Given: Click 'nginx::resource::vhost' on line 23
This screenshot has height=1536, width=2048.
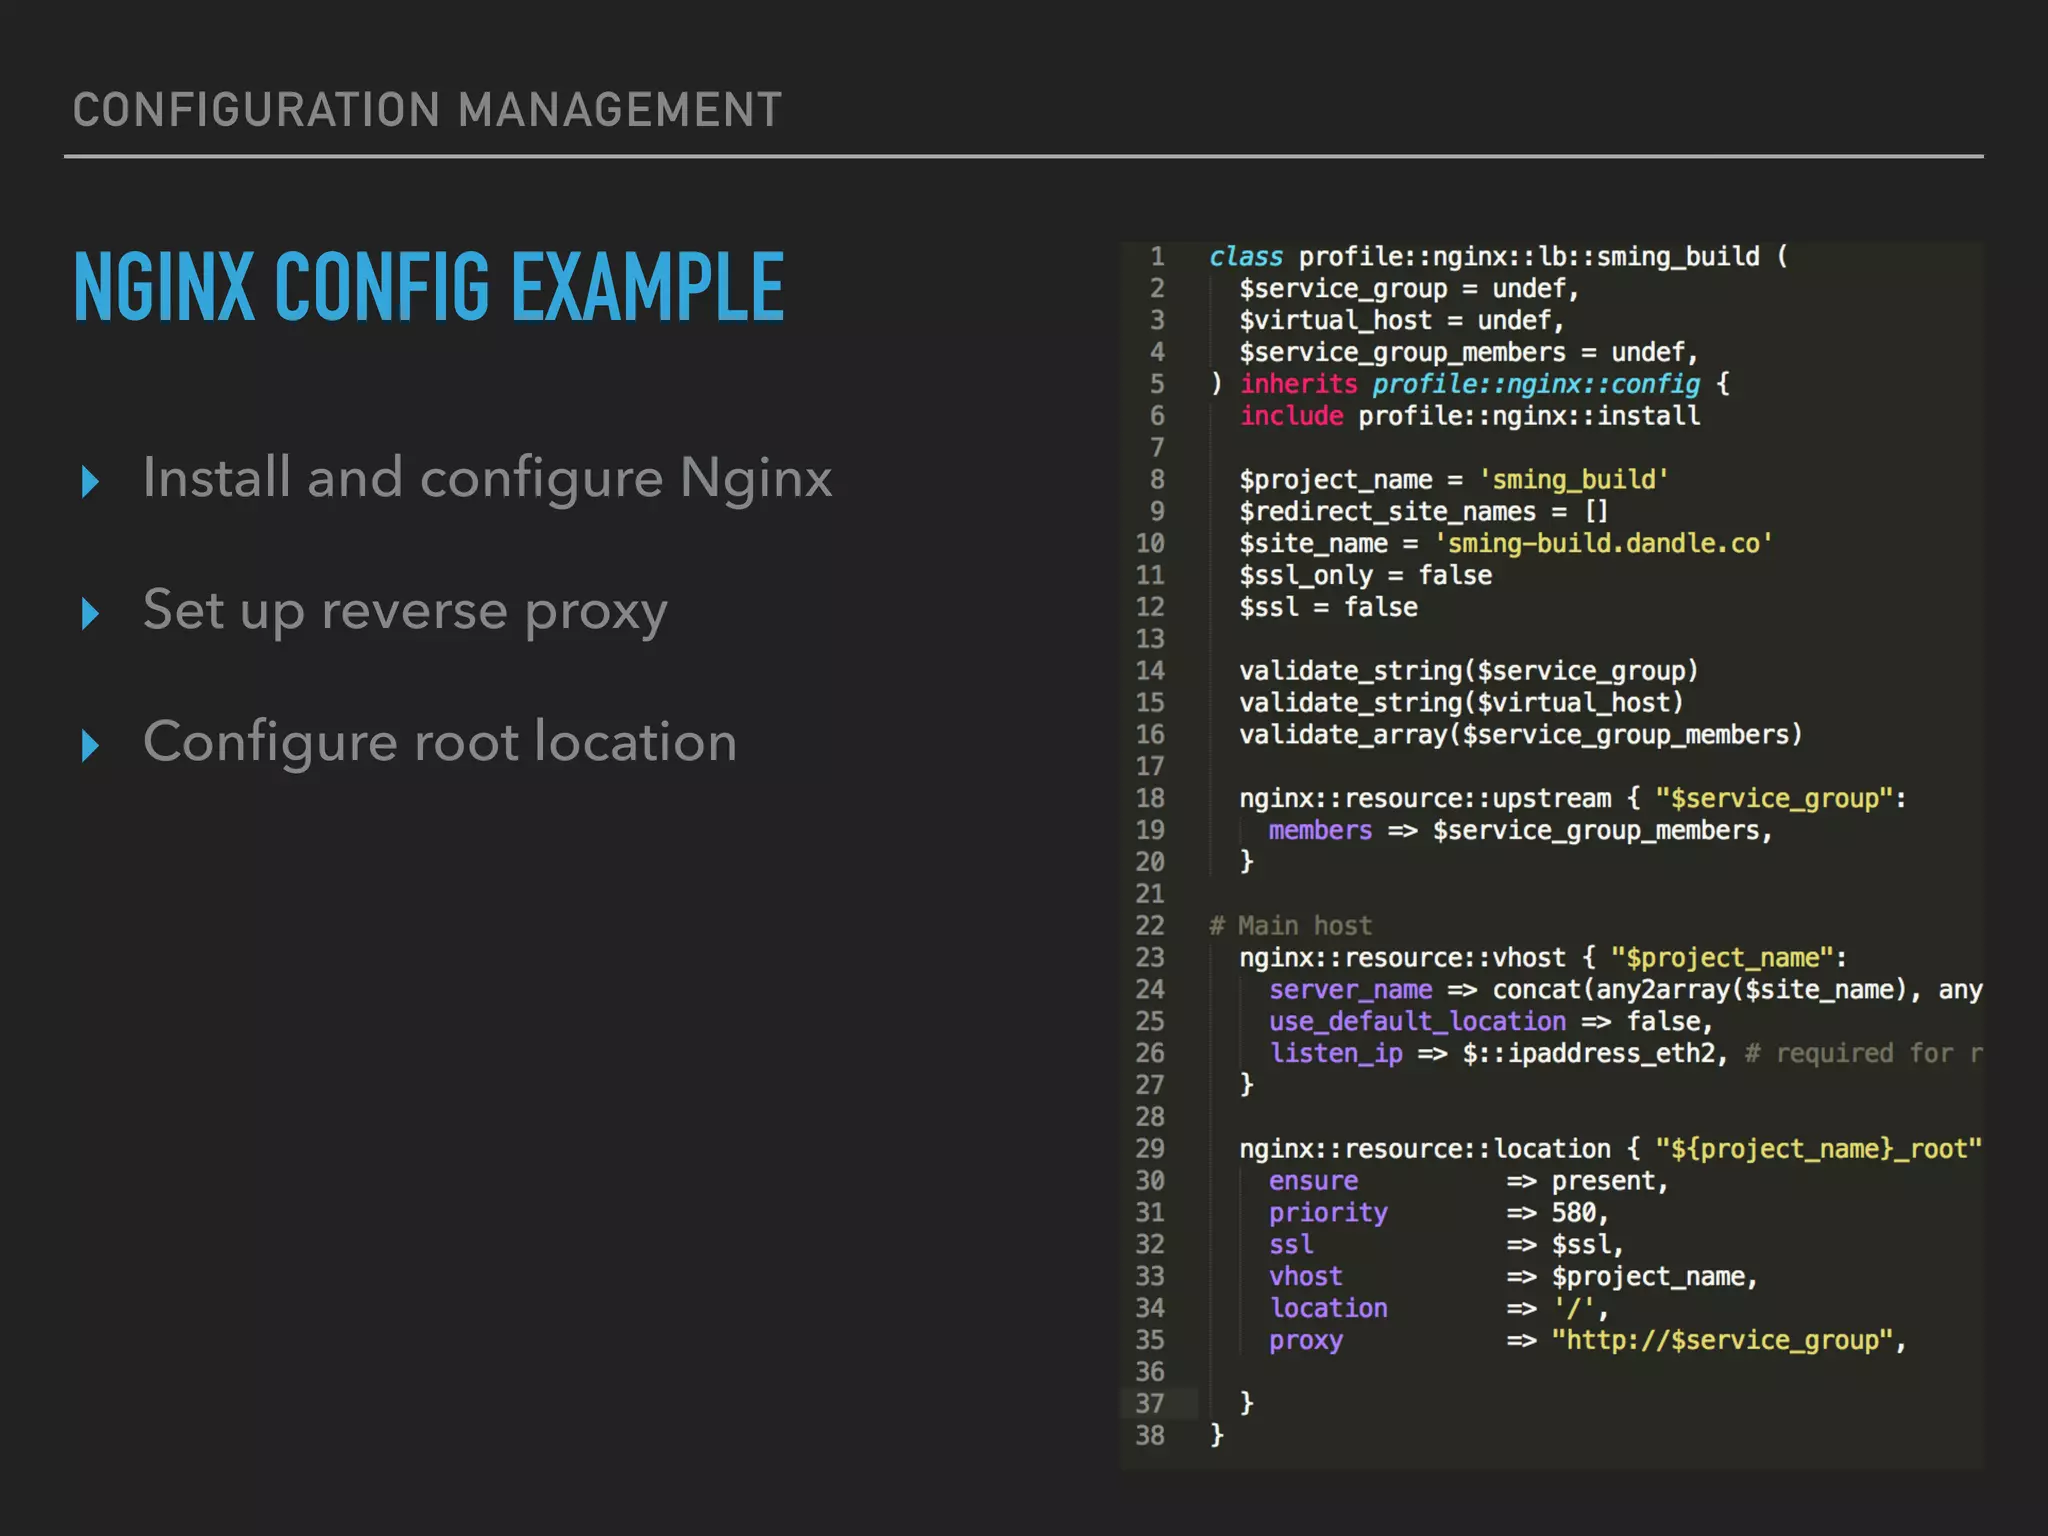Looking at the screenshot, I should [x=1402, y=958].
